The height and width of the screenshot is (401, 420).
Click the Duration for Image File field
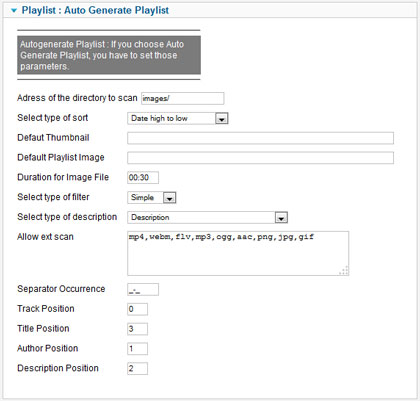(x=143, y=177)
